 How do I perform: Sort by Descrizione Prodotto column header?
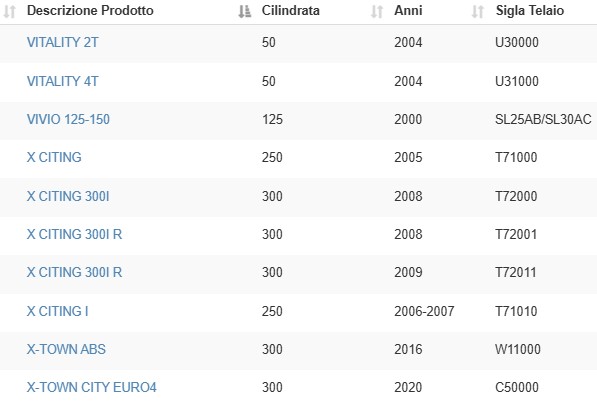click(x=90, y=10)
